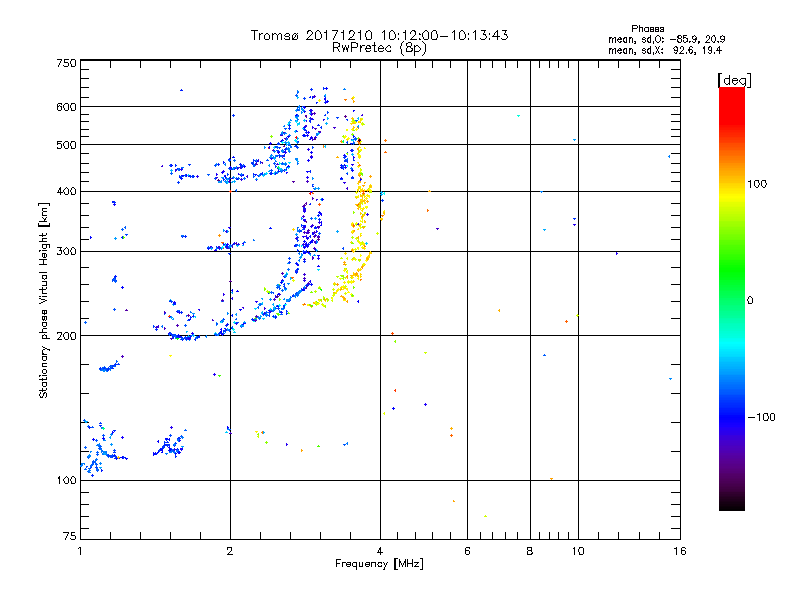Viewport: 800px width, 600px height.
Task: Click the 'Stationary phase Virtual Height [km]' axis title
Action: click(44, 300)
